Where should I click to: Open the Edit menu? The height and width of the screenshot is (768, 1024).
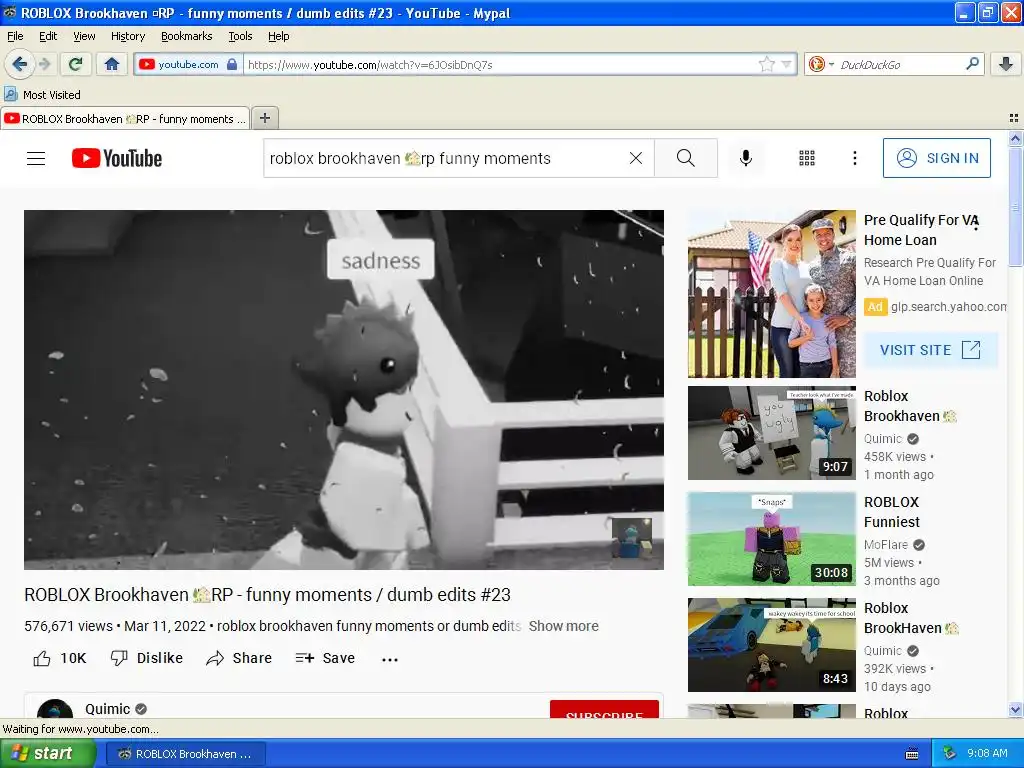click(48, 37)
